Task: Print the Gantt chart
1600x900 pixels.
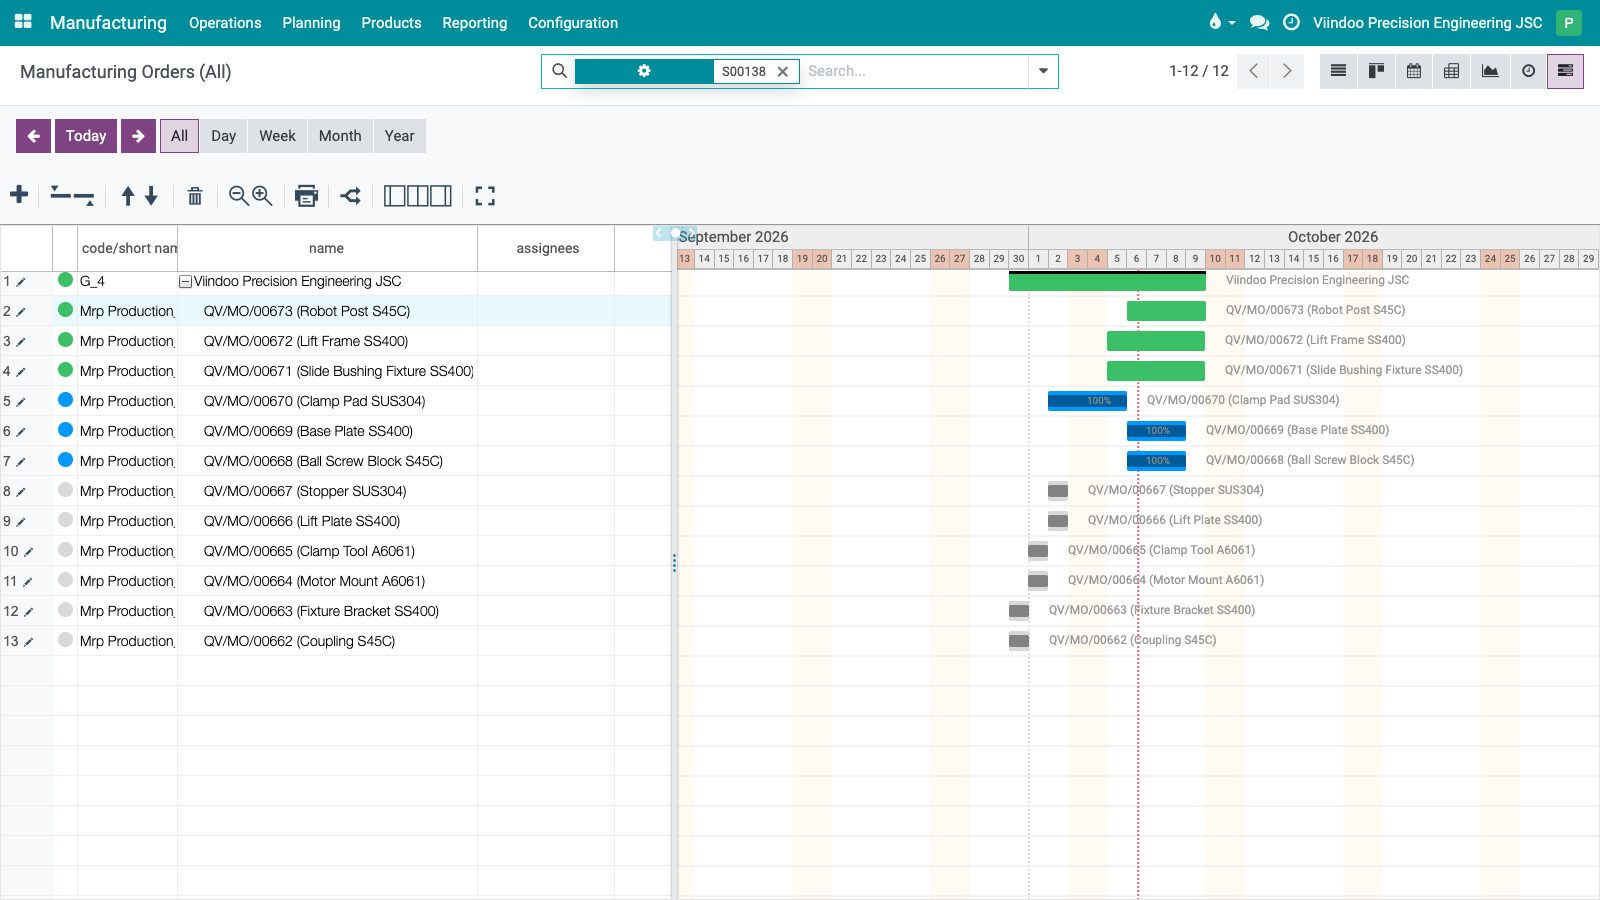Action: [x=307, y=196]
